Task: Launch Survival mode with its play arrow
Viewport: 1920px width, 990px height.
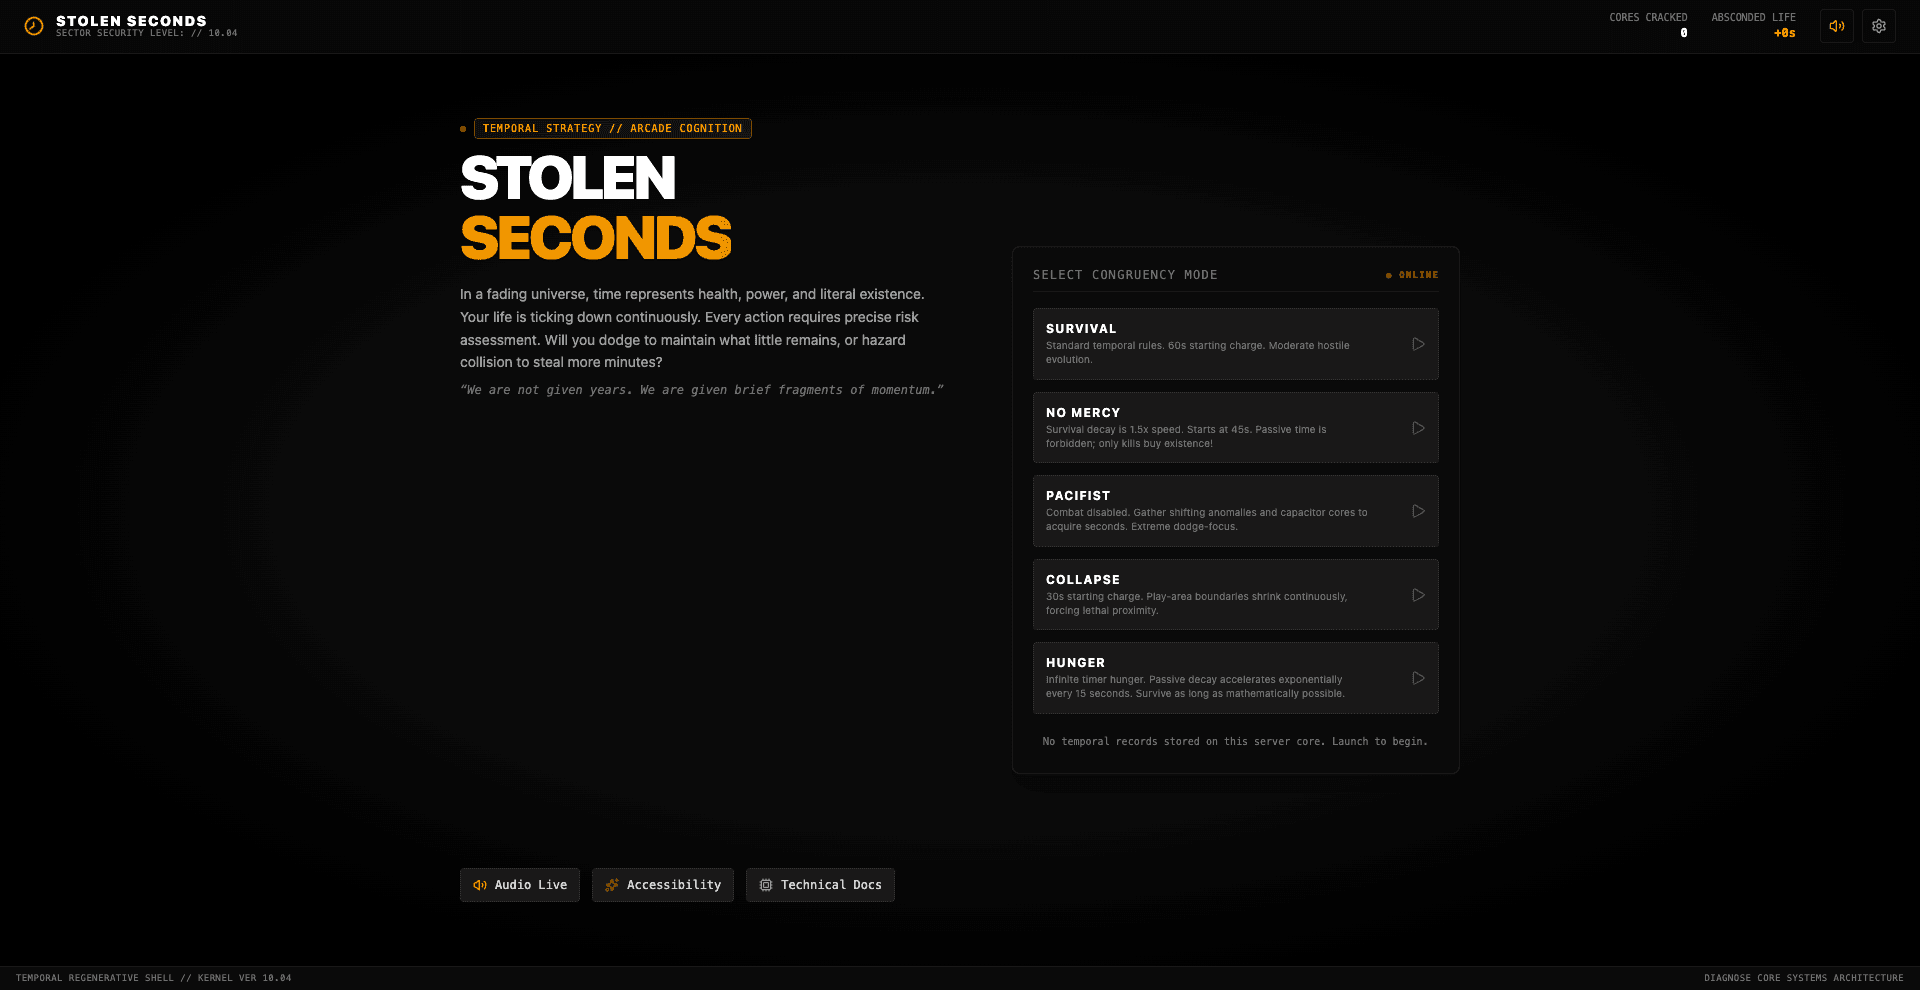Action: (1418, 344)
